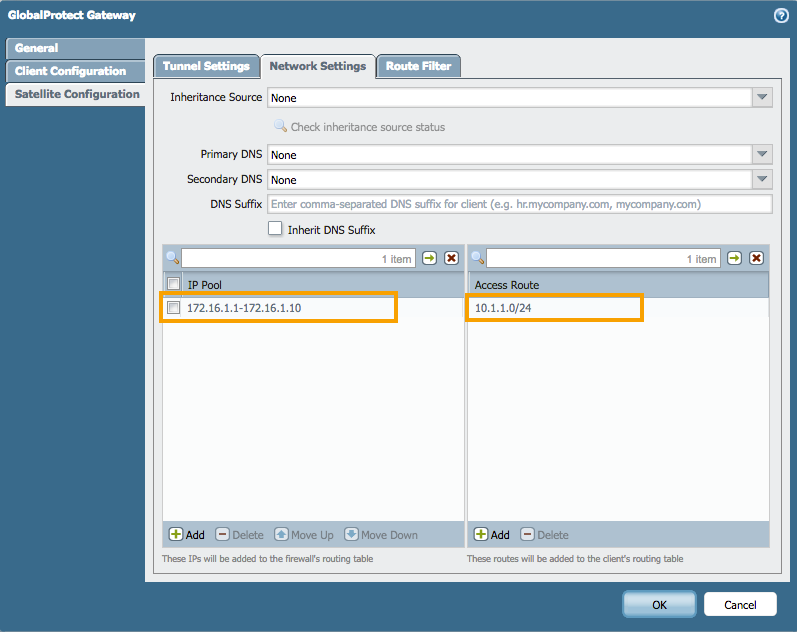Click Primary DNS None field
Image resolution: width=797 pixels, height=632 pixels.
[x=510, y=154]
